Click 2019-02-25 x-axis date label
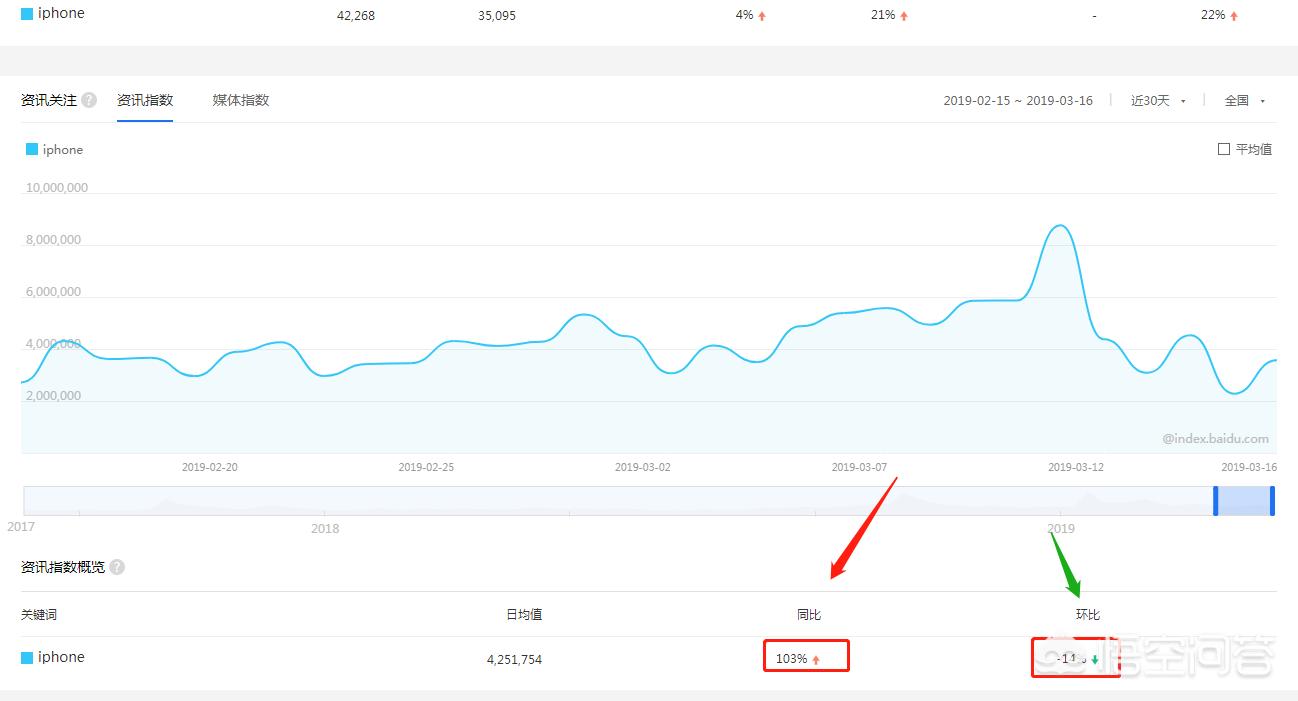1298x701 pixels. coord(426,467)
